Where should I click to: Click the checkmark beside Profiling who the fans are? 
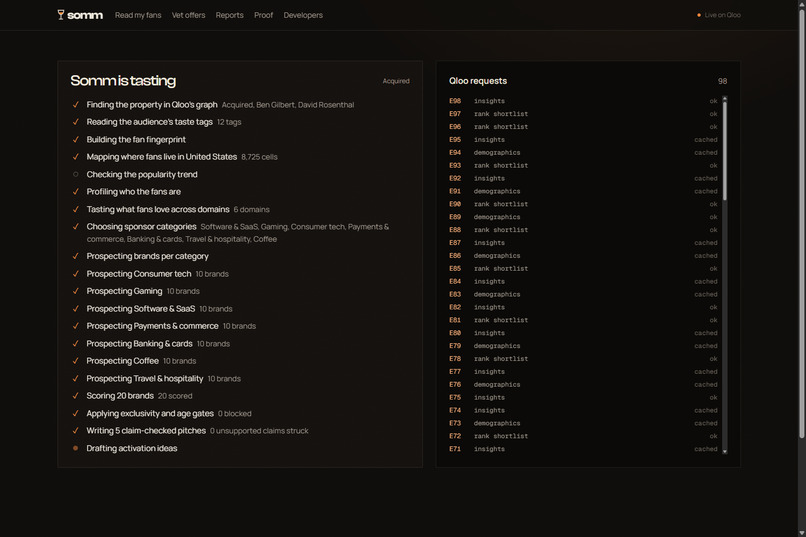pos(76,192)
